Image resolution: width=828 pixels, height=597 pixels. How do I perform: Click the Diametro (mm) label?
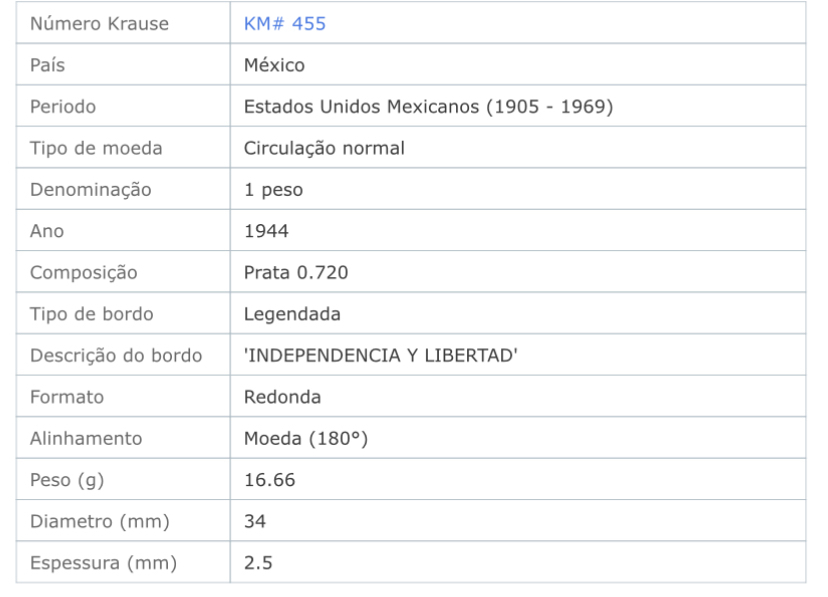pos(100,522)
